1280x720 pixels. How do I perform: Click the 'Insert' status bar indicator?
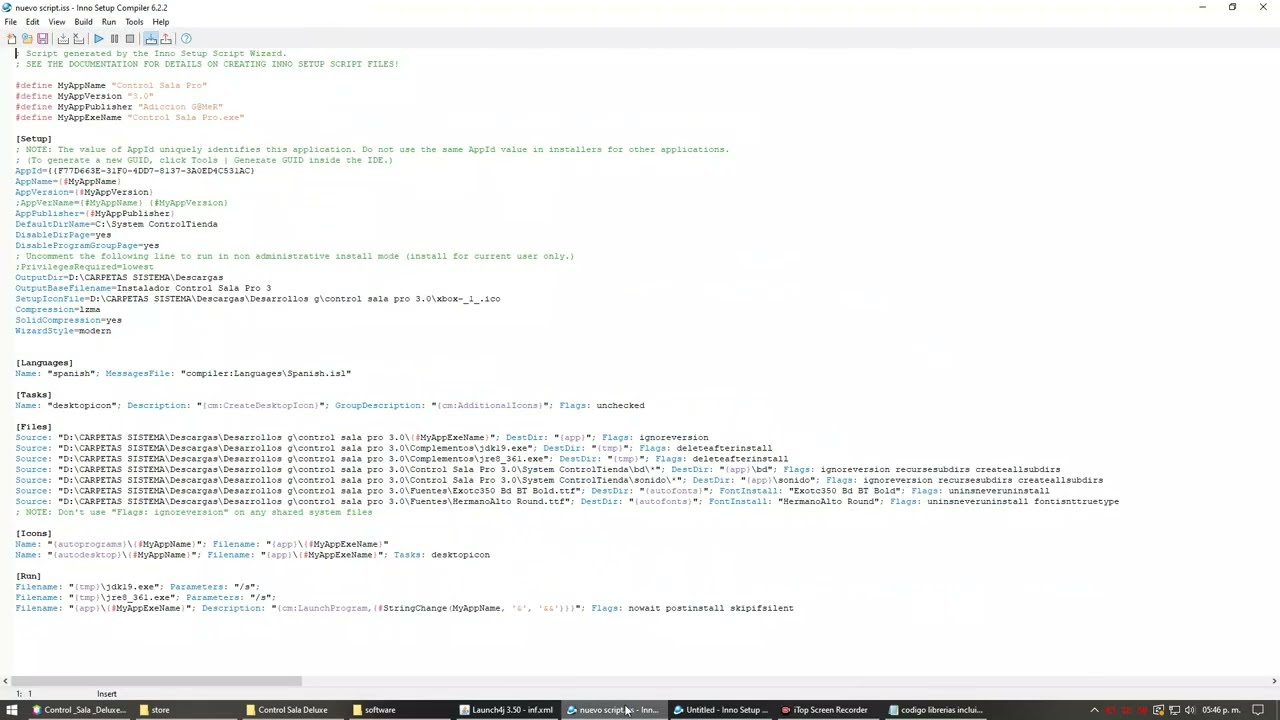(107, 694)
